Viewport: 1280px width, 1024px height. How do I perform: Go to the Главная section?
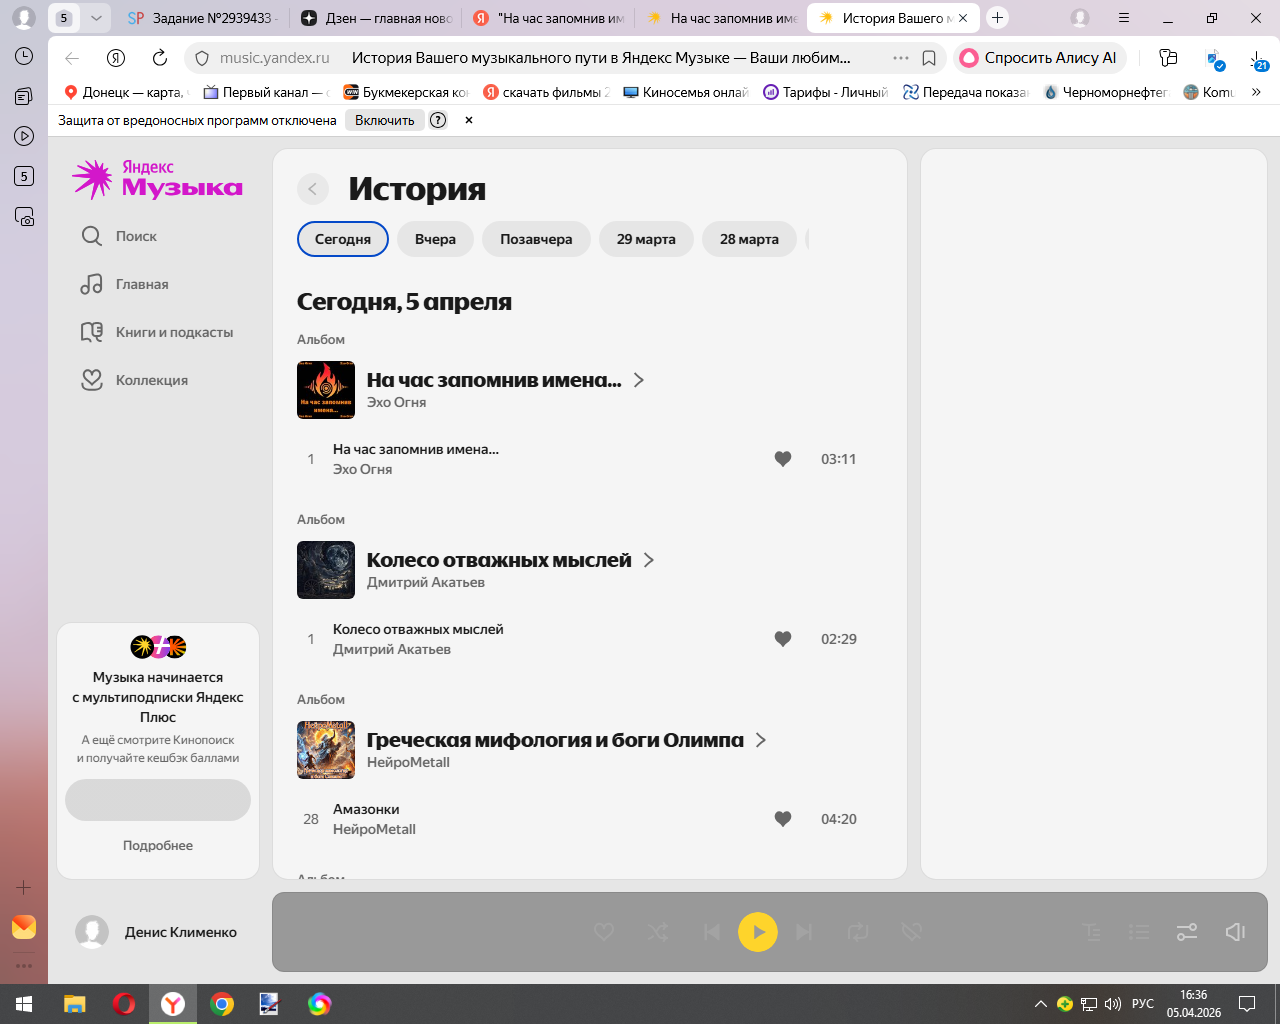tap(125, 284)
